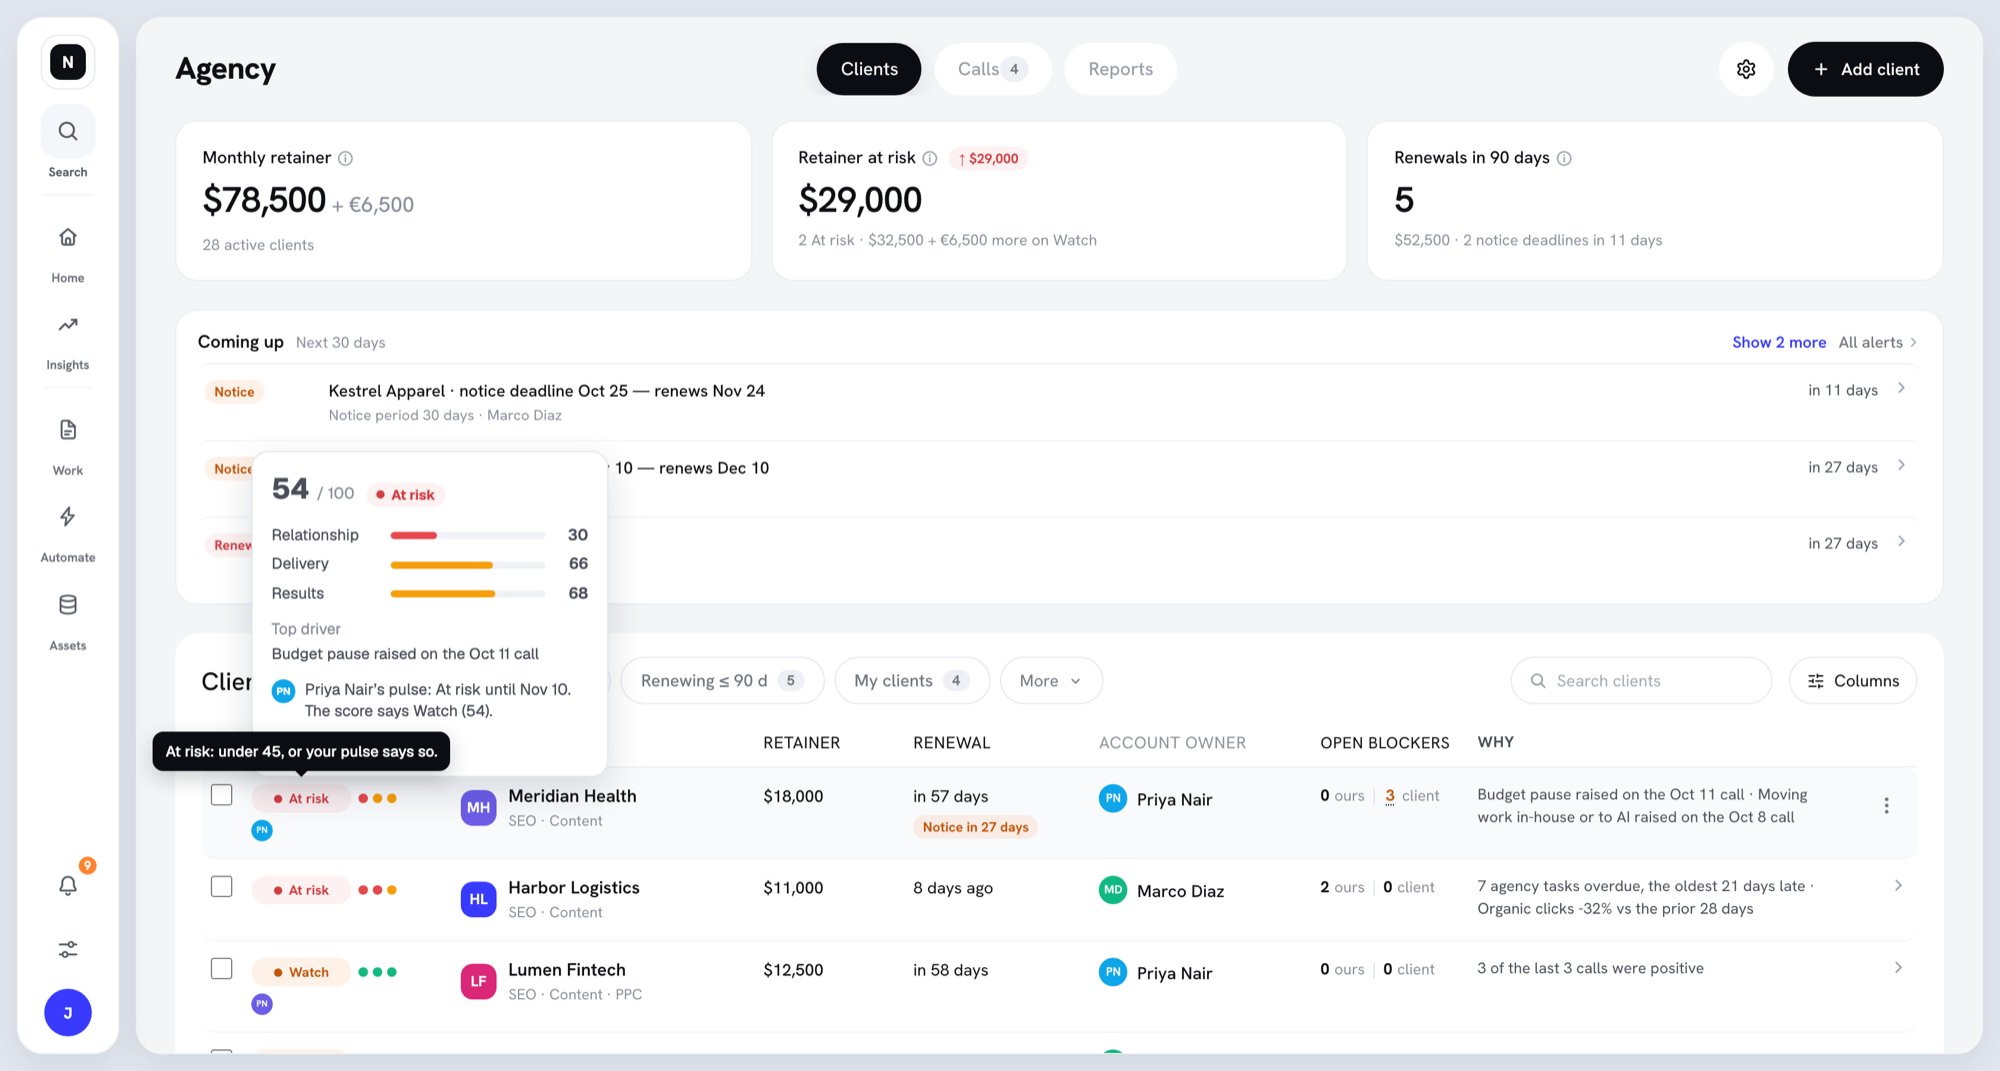2000x1071 pixels.
Task: Open the Search icon in sidebar
Action: tap(68, 131)
